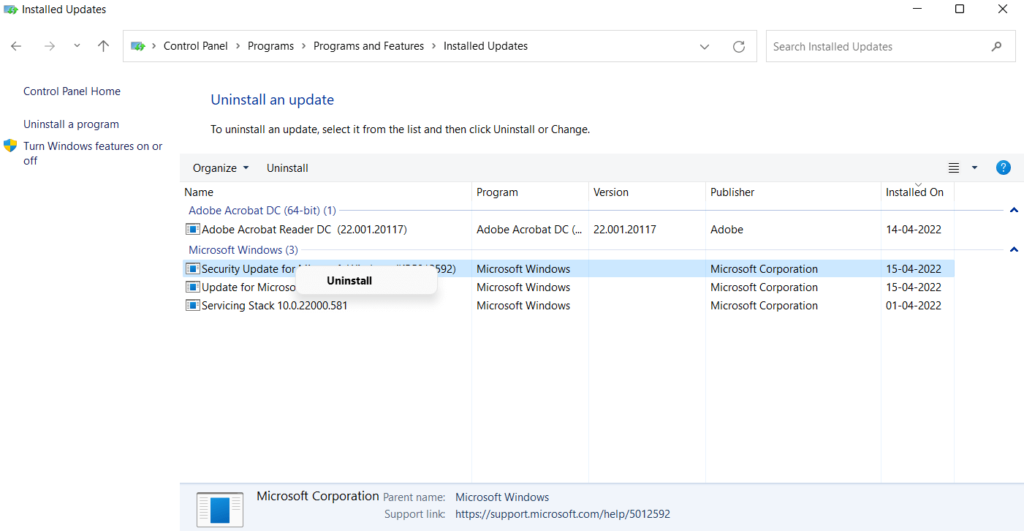Open the Organize menu
Viewport: 1024px width, 531px height.
220,168
